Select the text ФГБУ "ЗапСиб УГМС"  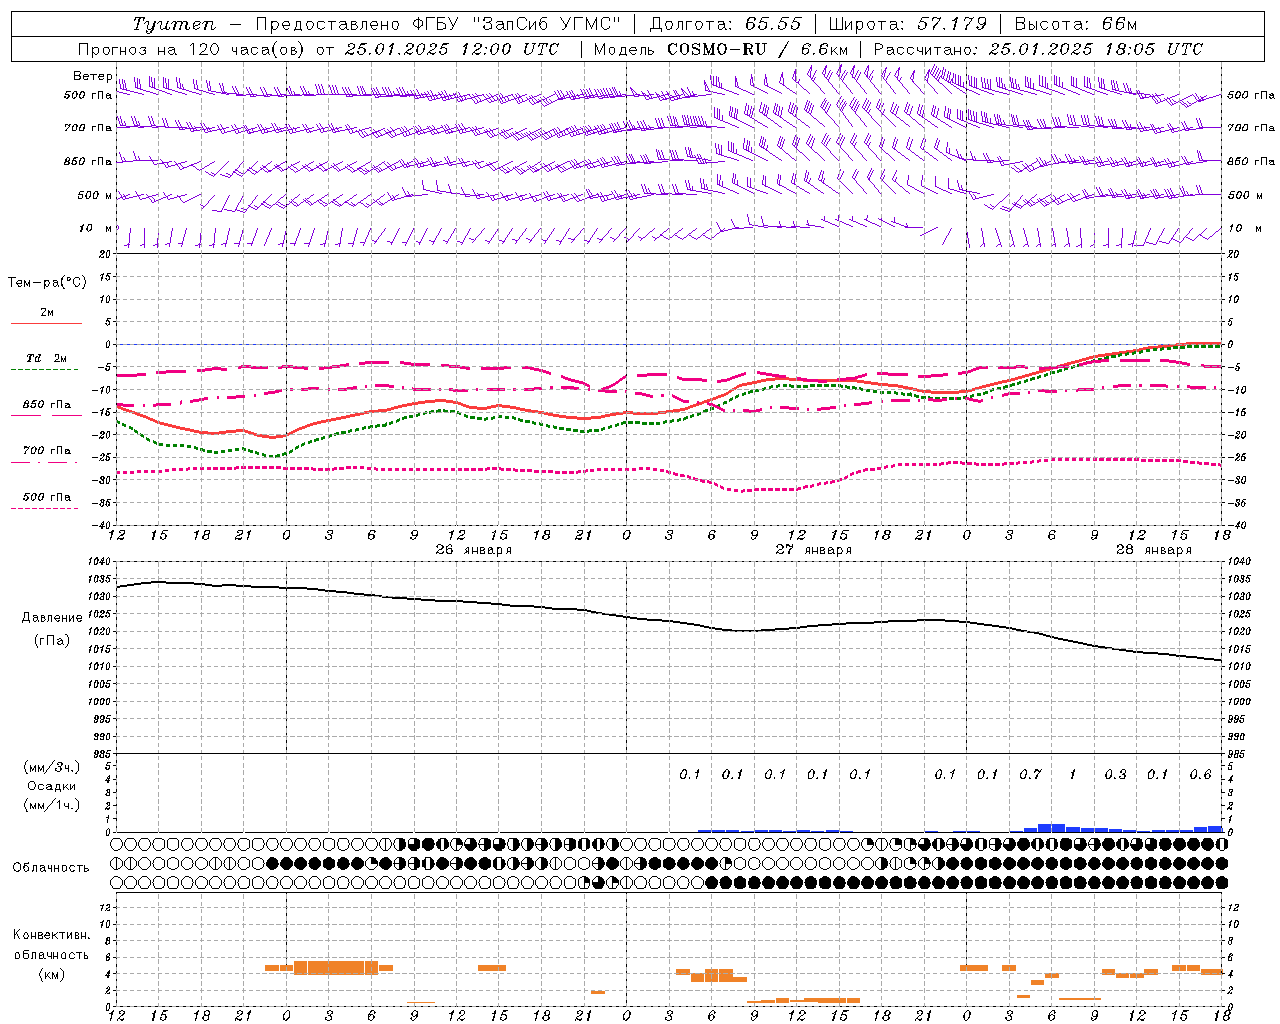coord(516,24)
